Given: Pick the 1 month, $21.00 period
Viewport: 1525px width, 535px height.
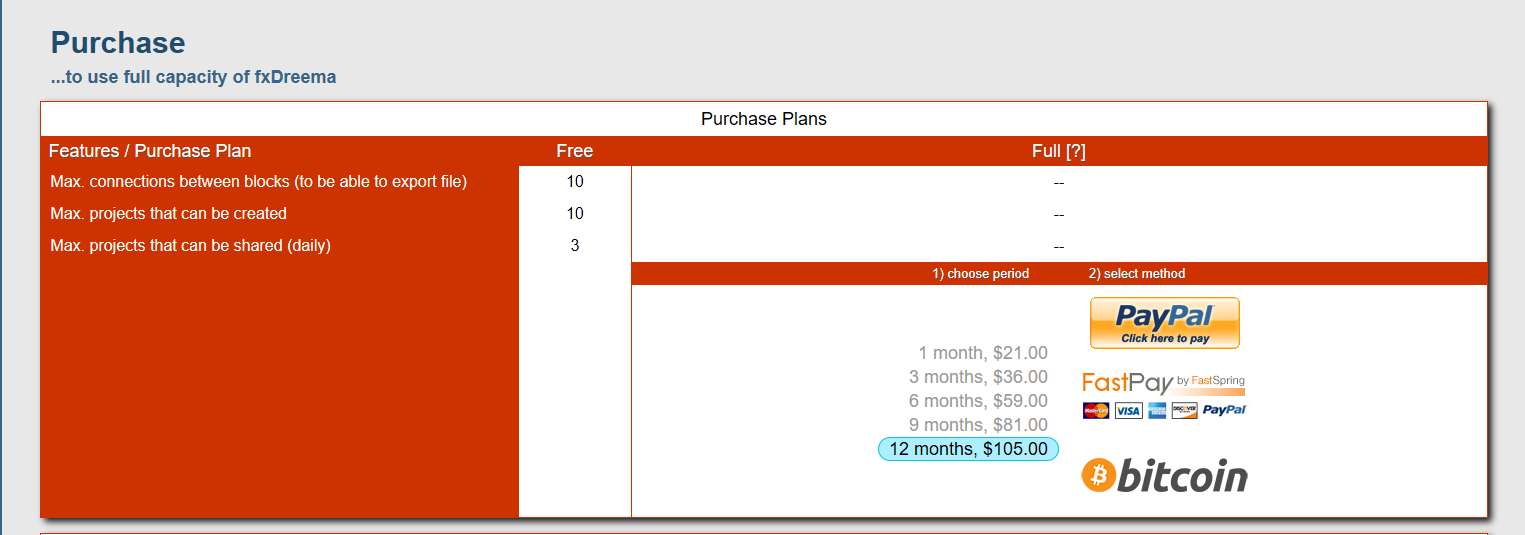Looking at the screenshot, I should (x=983, y=353).
